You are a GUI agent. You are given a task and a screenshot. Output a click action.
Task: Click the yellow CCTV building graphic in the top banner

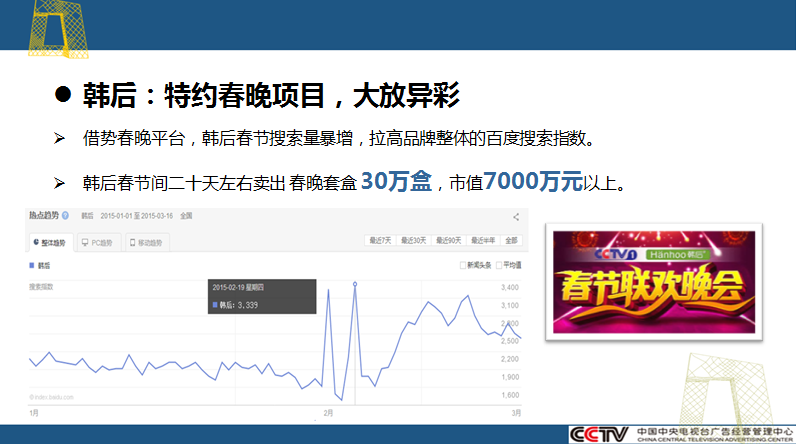click(57, 29)
